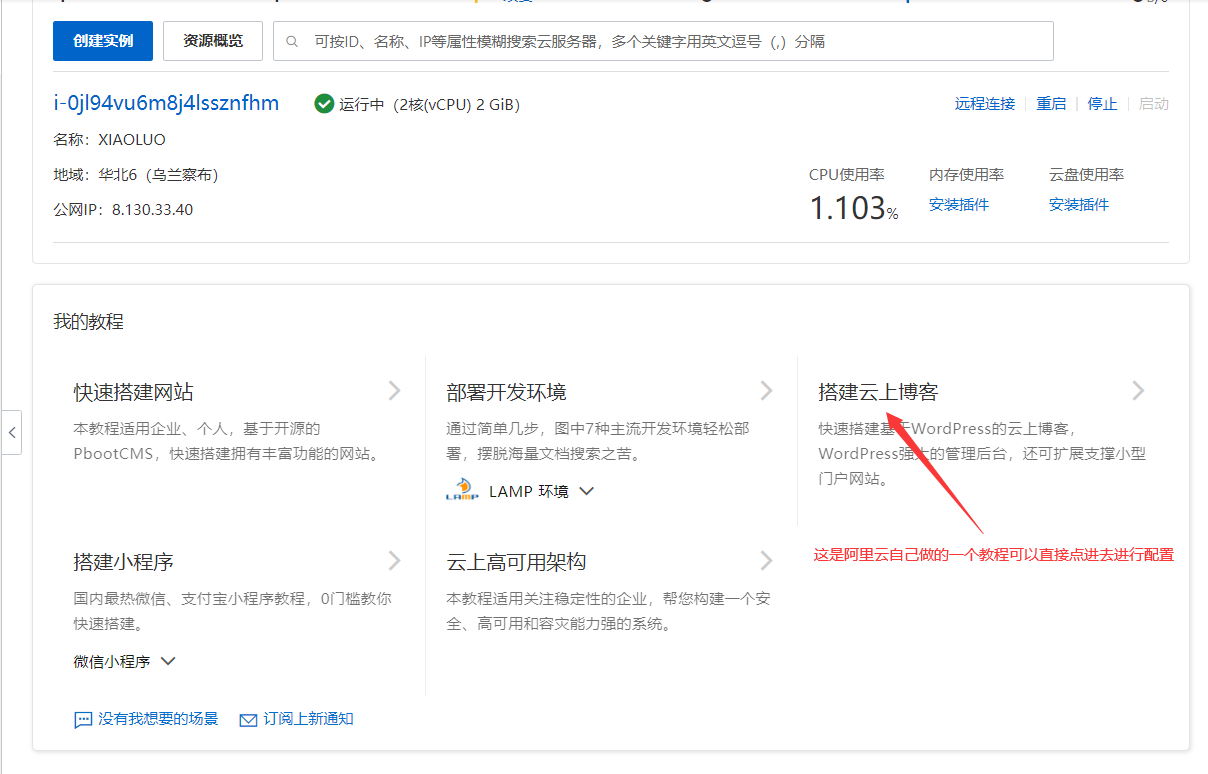Open the 快速搭建网站 tutorial
The width and height of the screenshot is (1208, 774).
[x=134, y=392]
